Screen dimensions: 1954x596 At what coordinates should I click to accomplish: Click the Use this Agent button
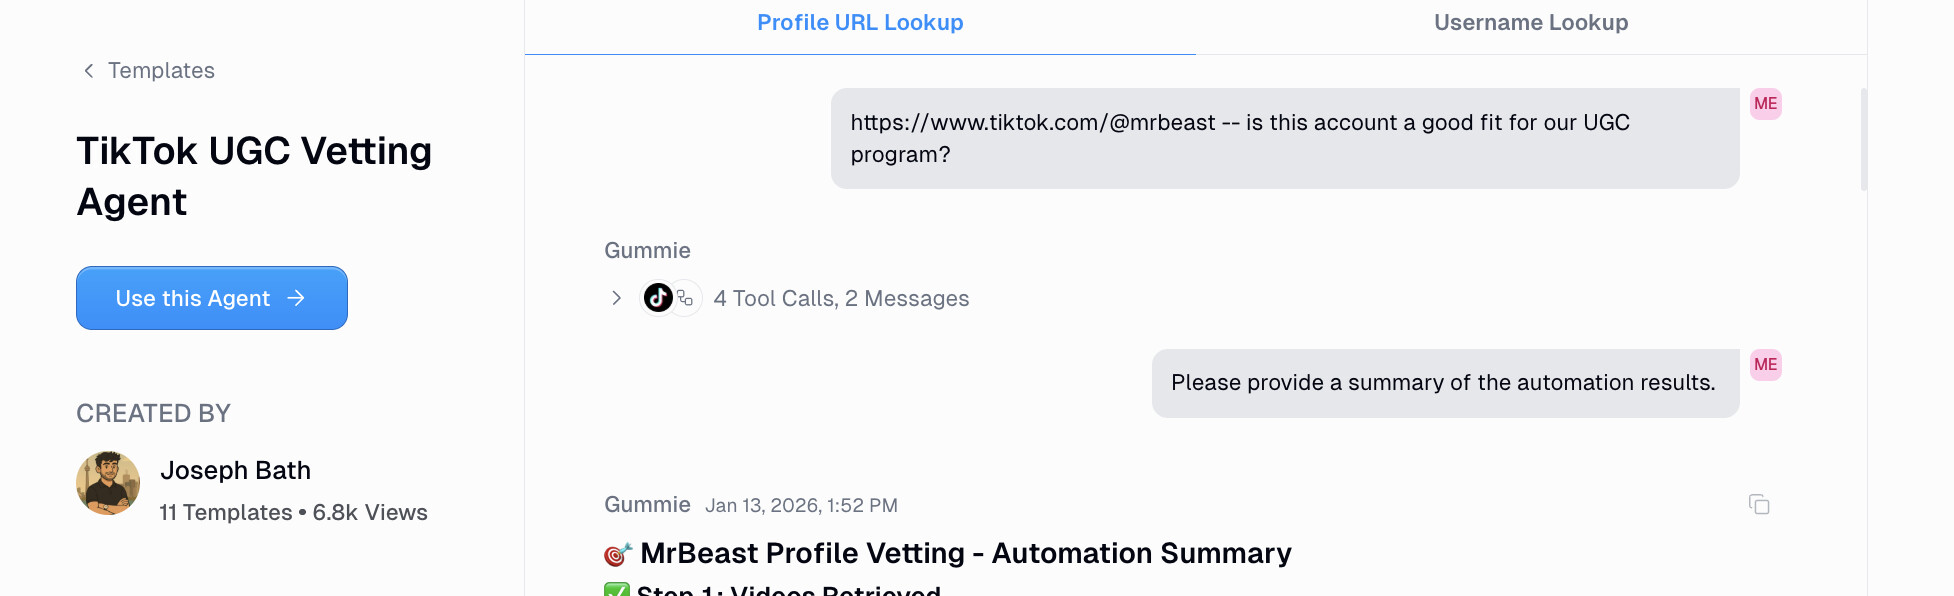[211, 297]
